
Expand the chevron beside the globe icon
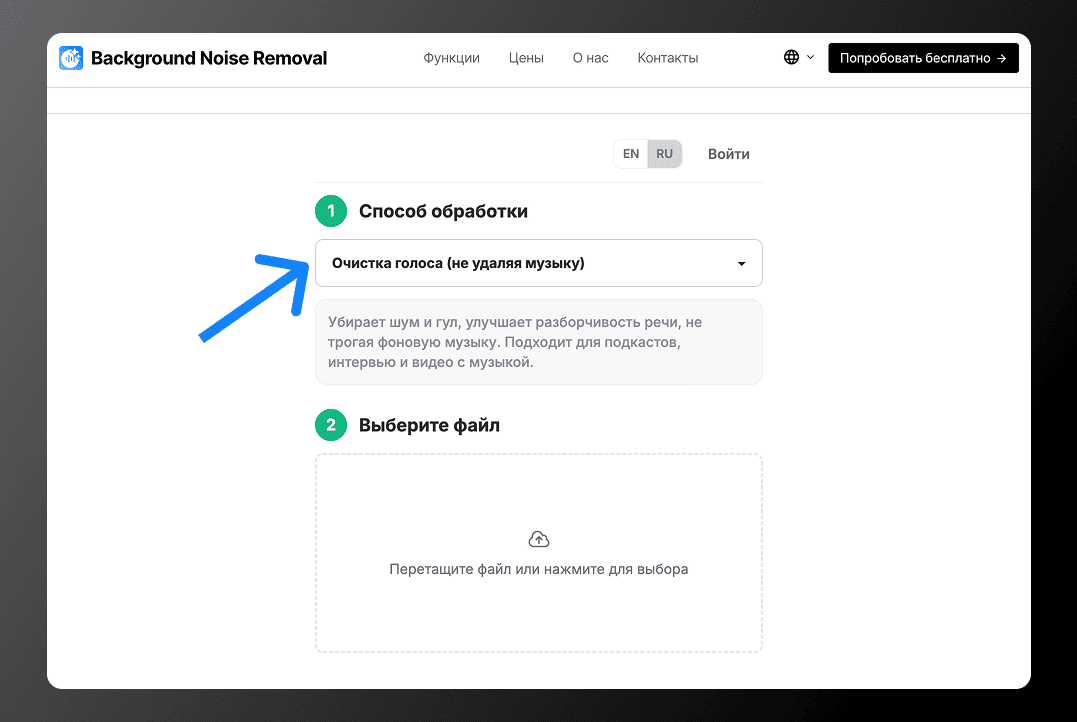[810, 58]
